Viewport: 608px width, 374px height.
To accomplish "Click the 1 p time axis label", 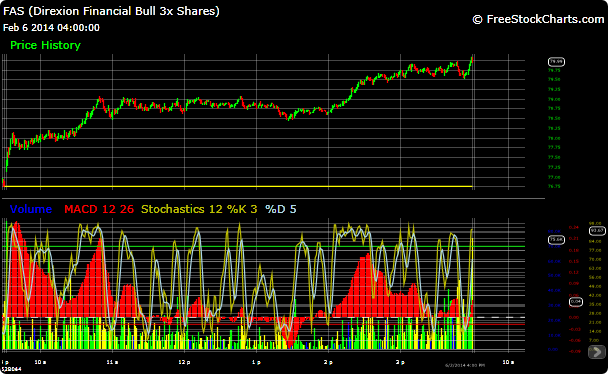I will (256, 362).
